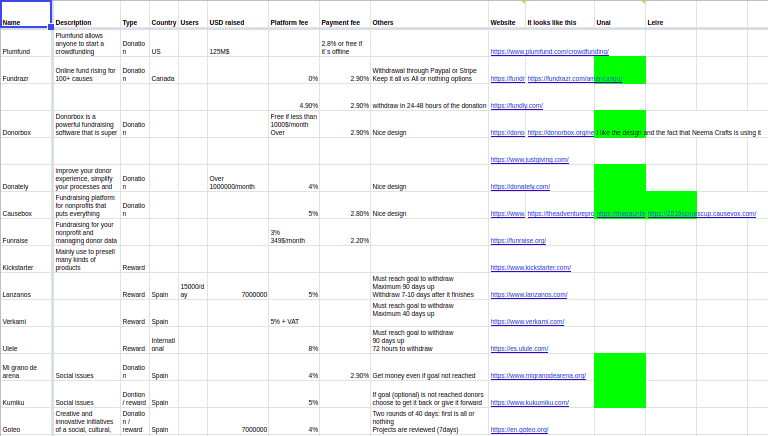
Task: Select the Canada country cell
Action: tap(164, 70)
